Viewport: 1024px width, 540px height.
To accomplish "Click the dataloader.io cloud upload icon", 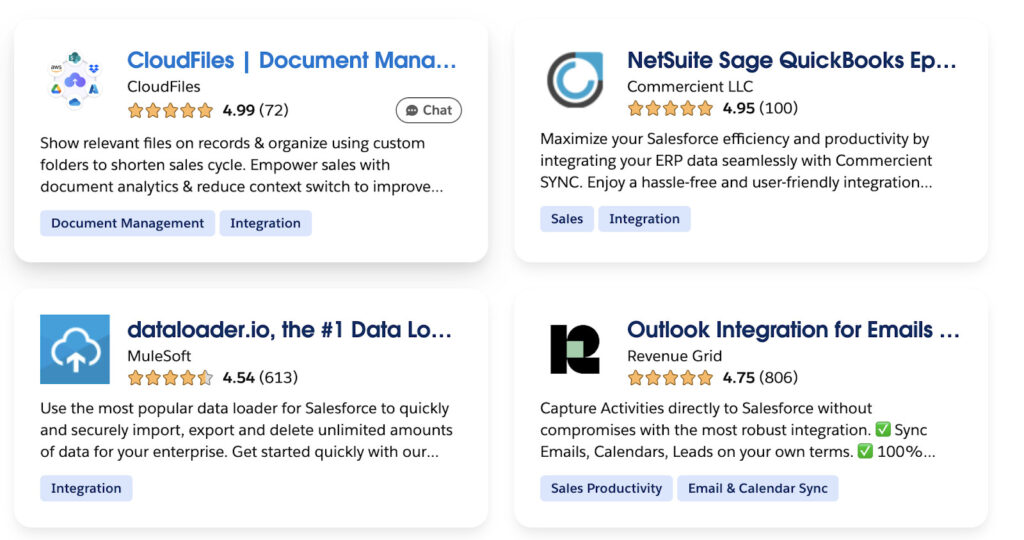I will click(x=75, y=349).
